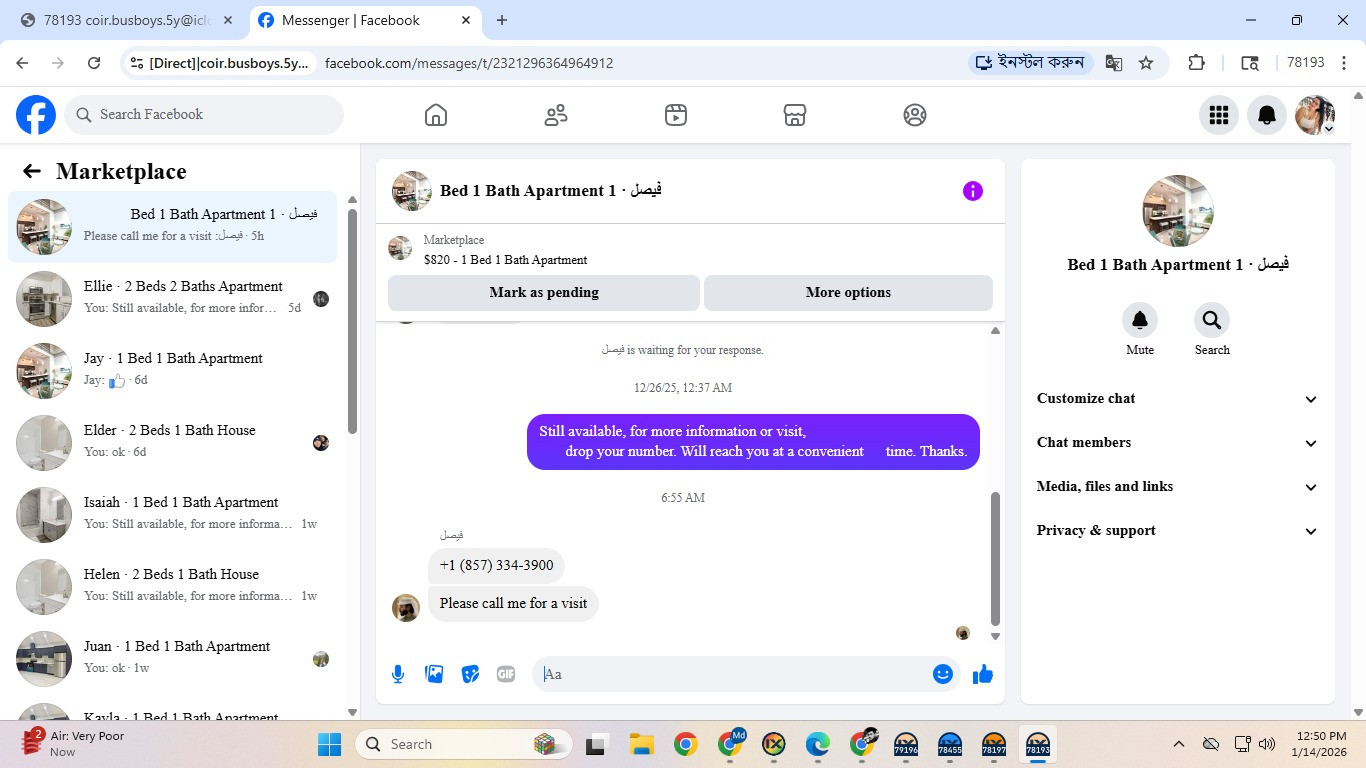Bookmark this page star icon
The height and width of the screenshot is (768, 1366).
click(x=1146, y=63)
